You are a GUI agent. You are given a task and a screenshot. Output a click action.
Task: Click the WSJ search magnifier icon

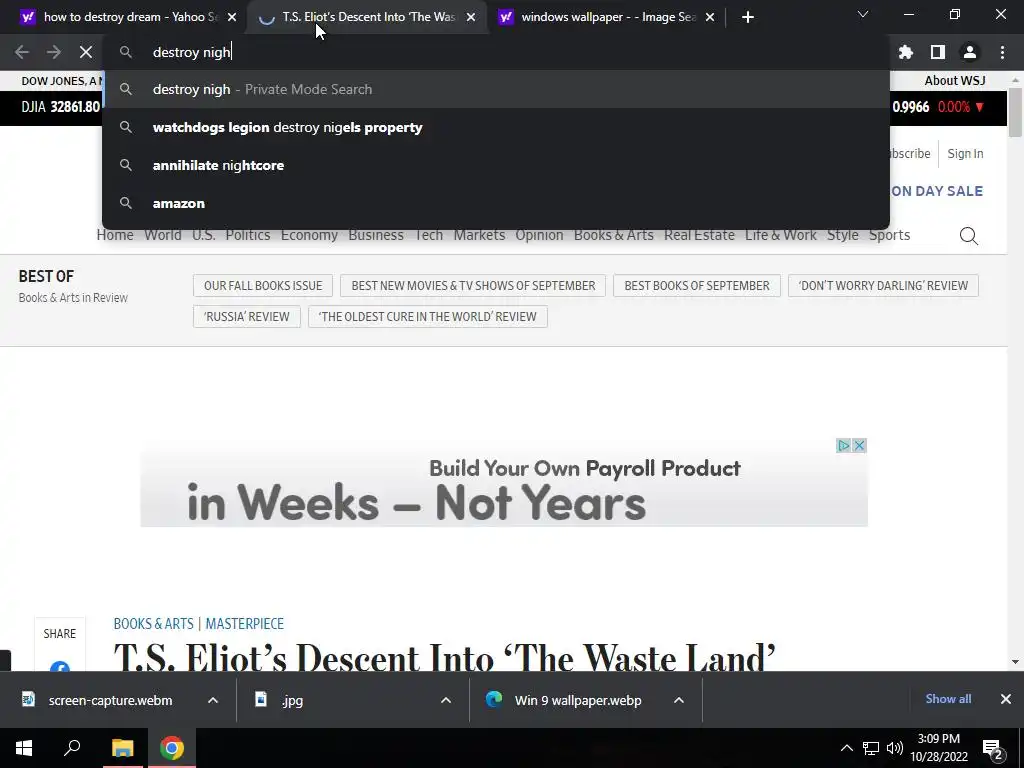[968, 236]
